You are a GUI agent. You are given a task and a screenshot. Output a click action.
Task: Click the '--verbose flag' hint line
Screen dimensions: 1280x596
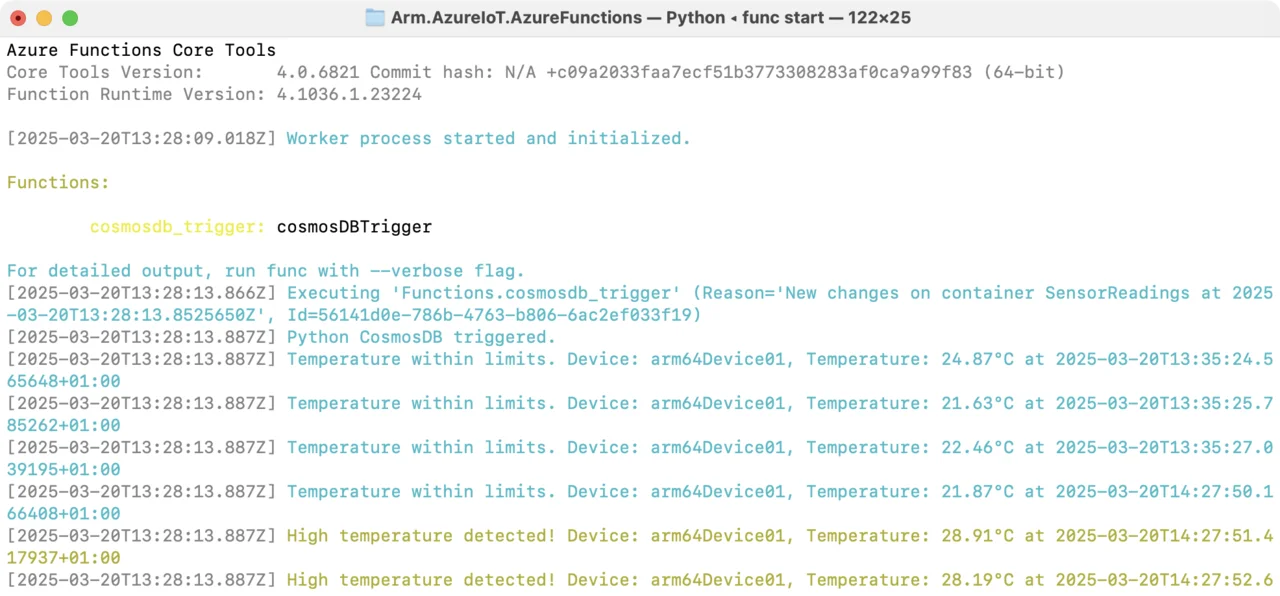[265, 271]
